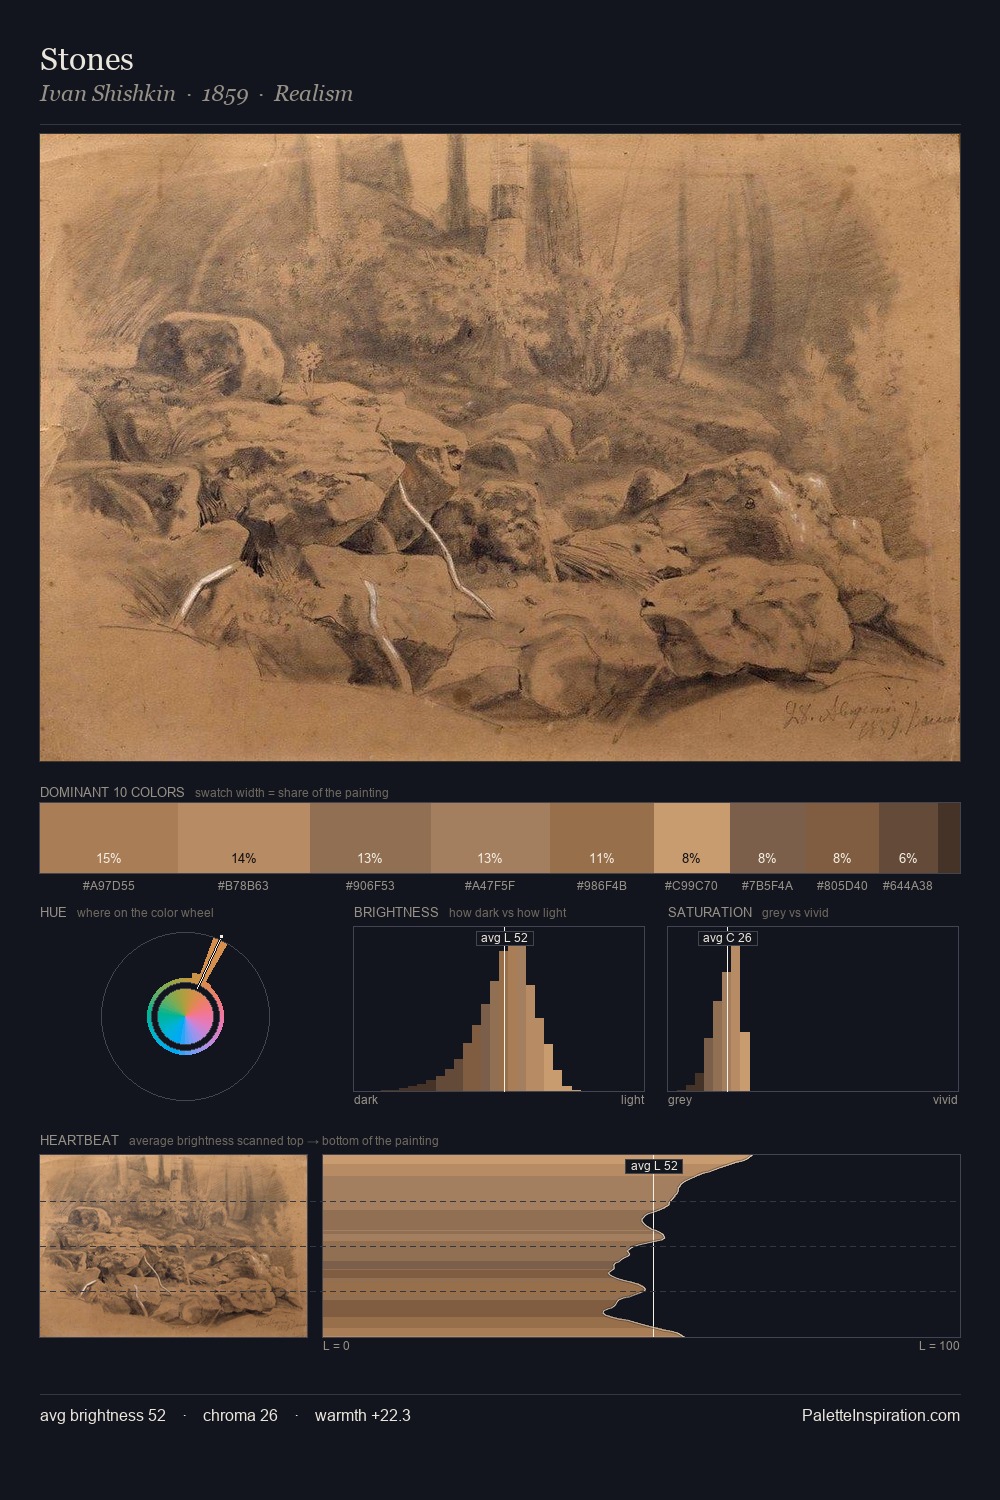This screenshot has height=1500, width=1000.
Task: Click the 'warmth +22.3' footer text
Action: click(x=363, y=1415)
